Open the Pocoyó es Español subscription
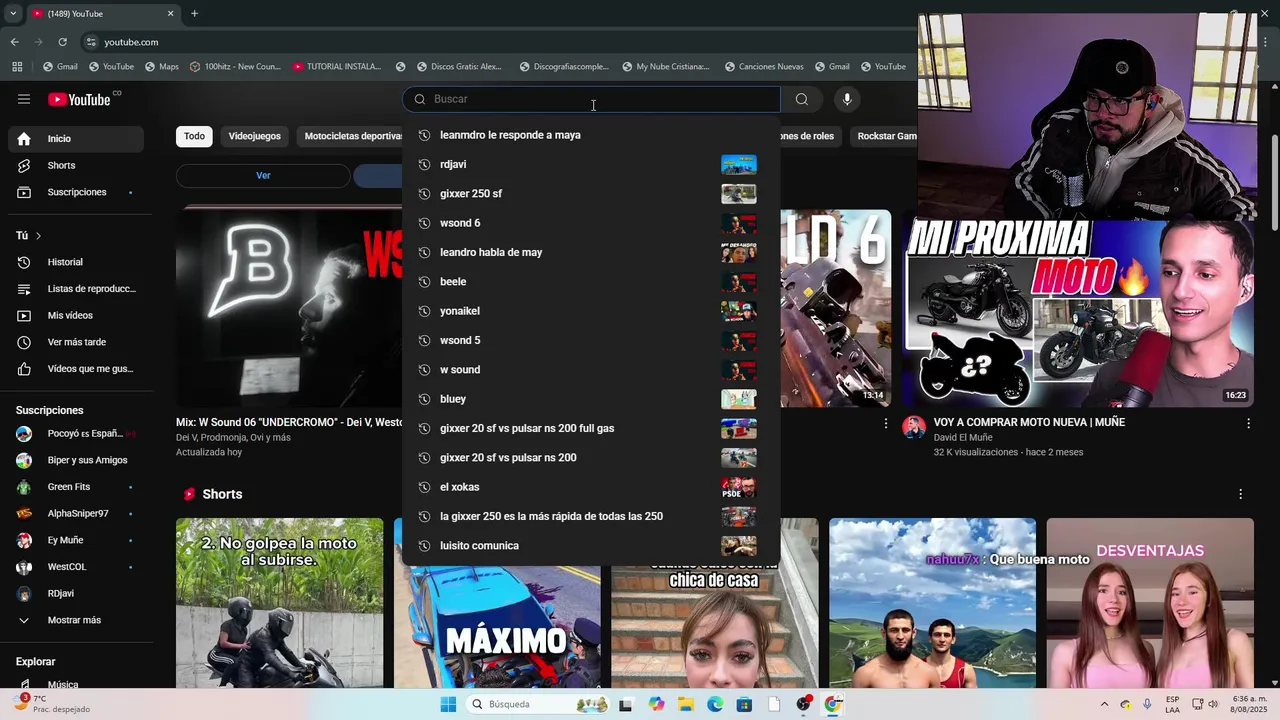The width and height of the screenshot is (1280, 720). [x=76, y=434]
